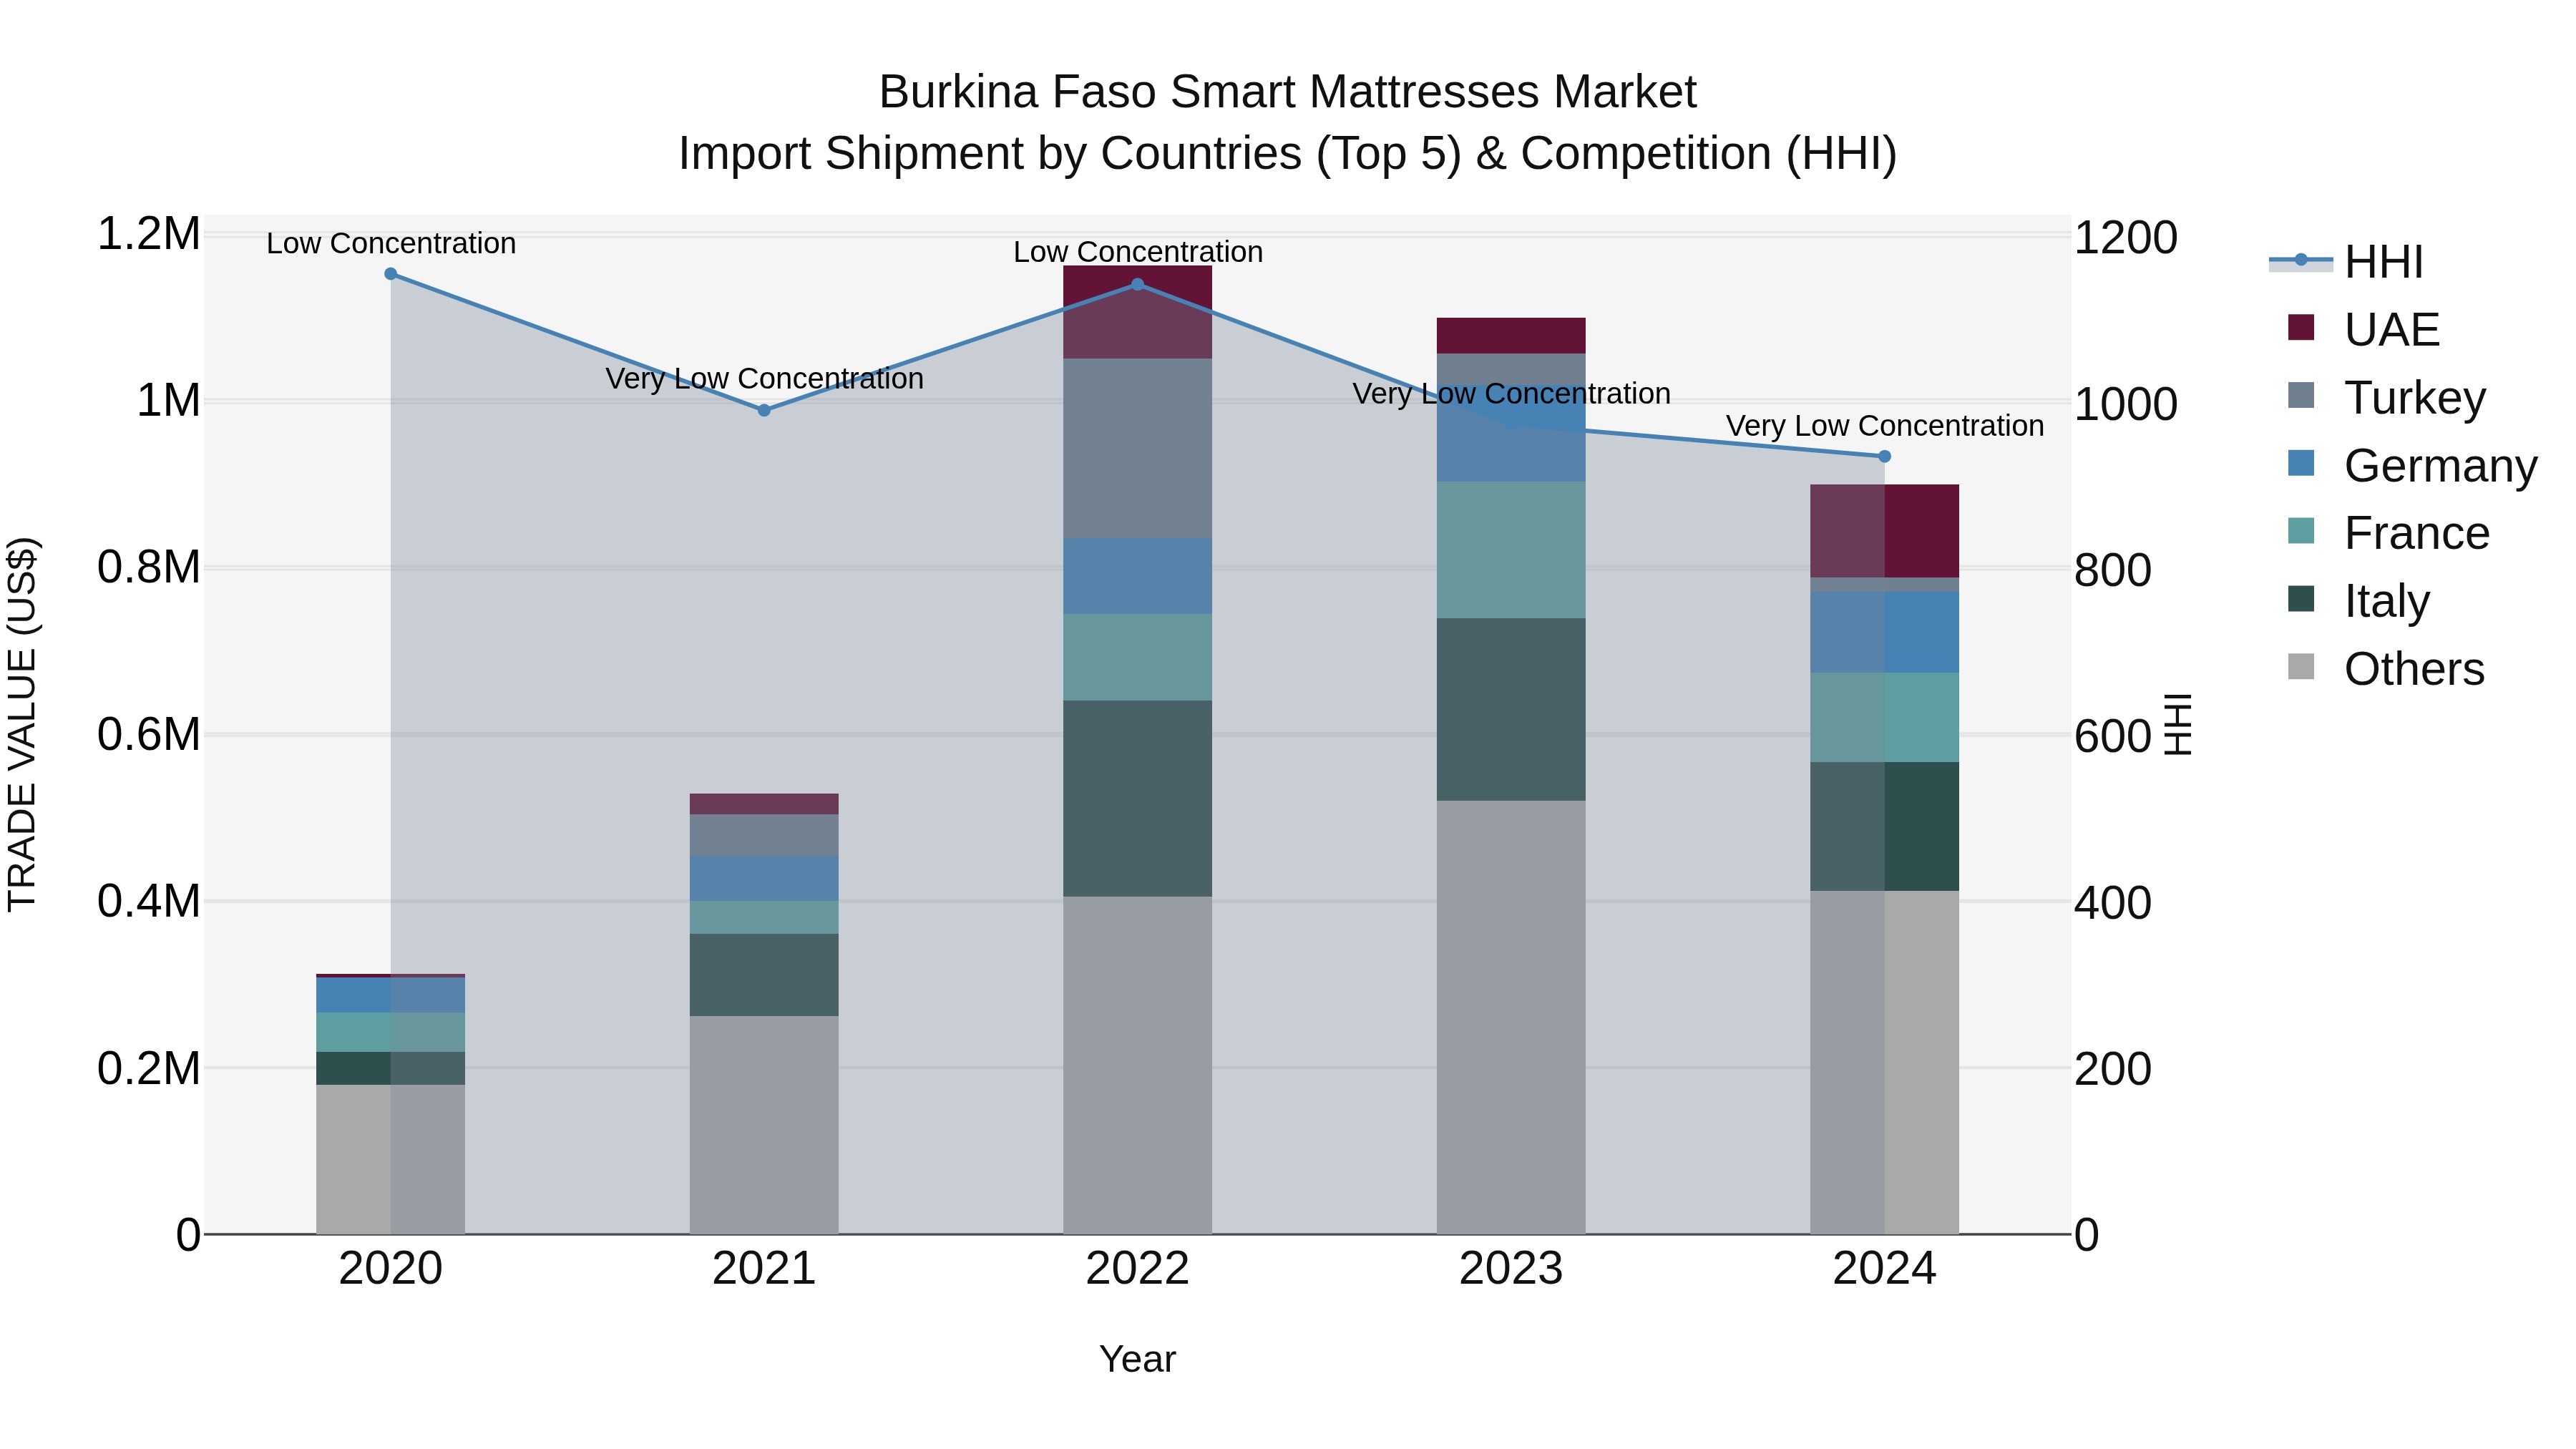Image resolution: width=2576 pixels, height=1449 pixels.
Task: Click the vertical 'HHI' right axis title
Action: click(x=2177, y=724)
